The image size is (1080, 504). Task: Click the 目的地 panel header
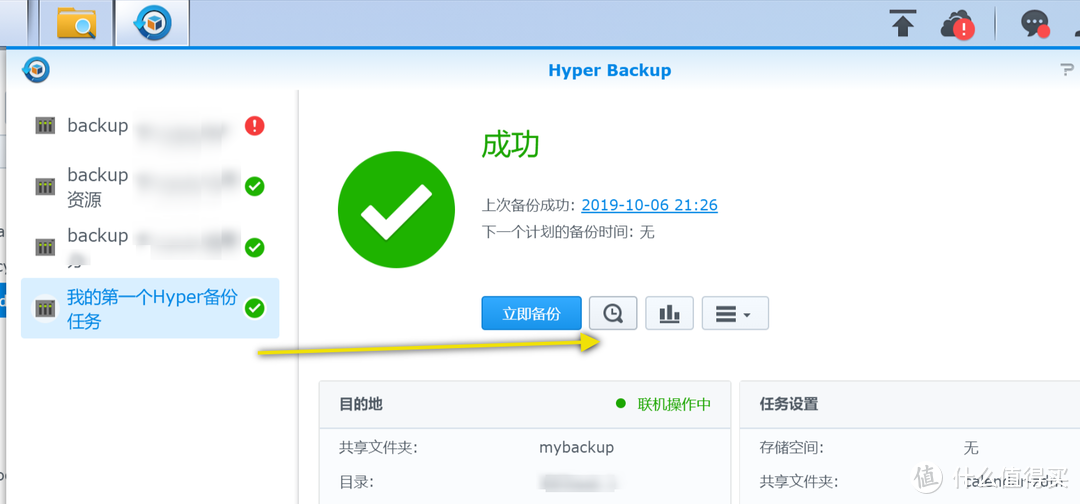(525, 404)
